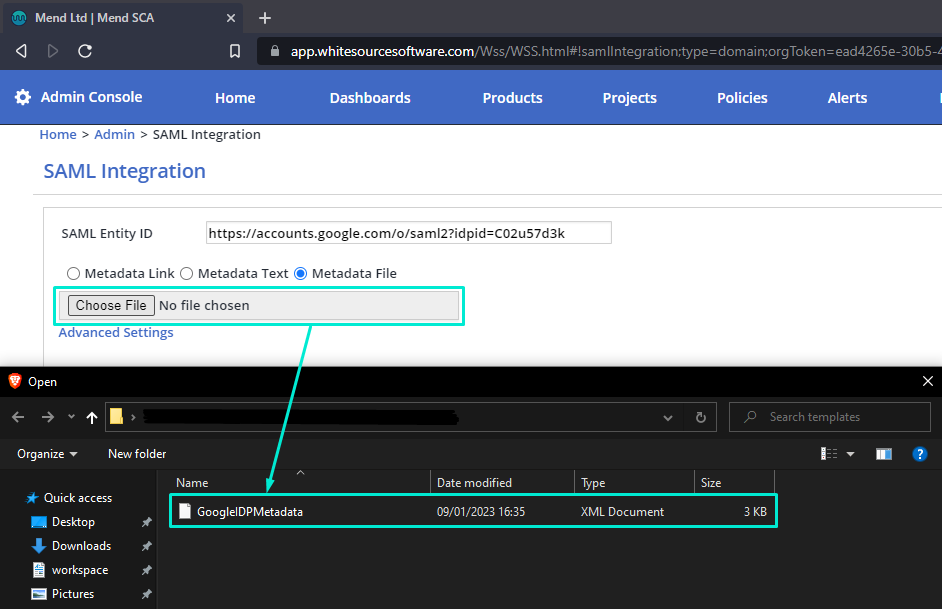Click the blue help question mark icon
Screen dimensions: 942x609
(920, 454)
